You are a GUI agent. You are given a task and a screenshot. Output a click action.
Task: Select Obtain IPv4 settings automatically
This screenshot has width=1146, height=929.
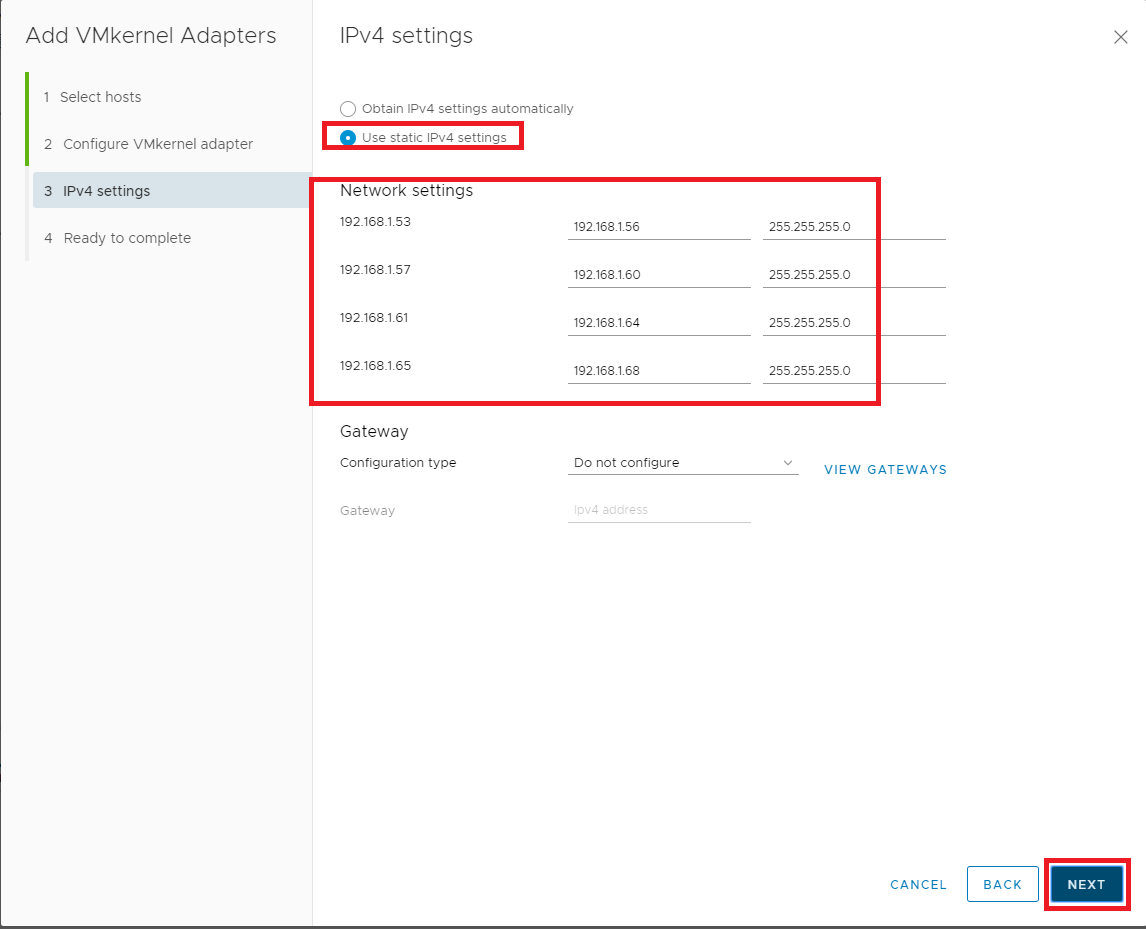[348, 109]
